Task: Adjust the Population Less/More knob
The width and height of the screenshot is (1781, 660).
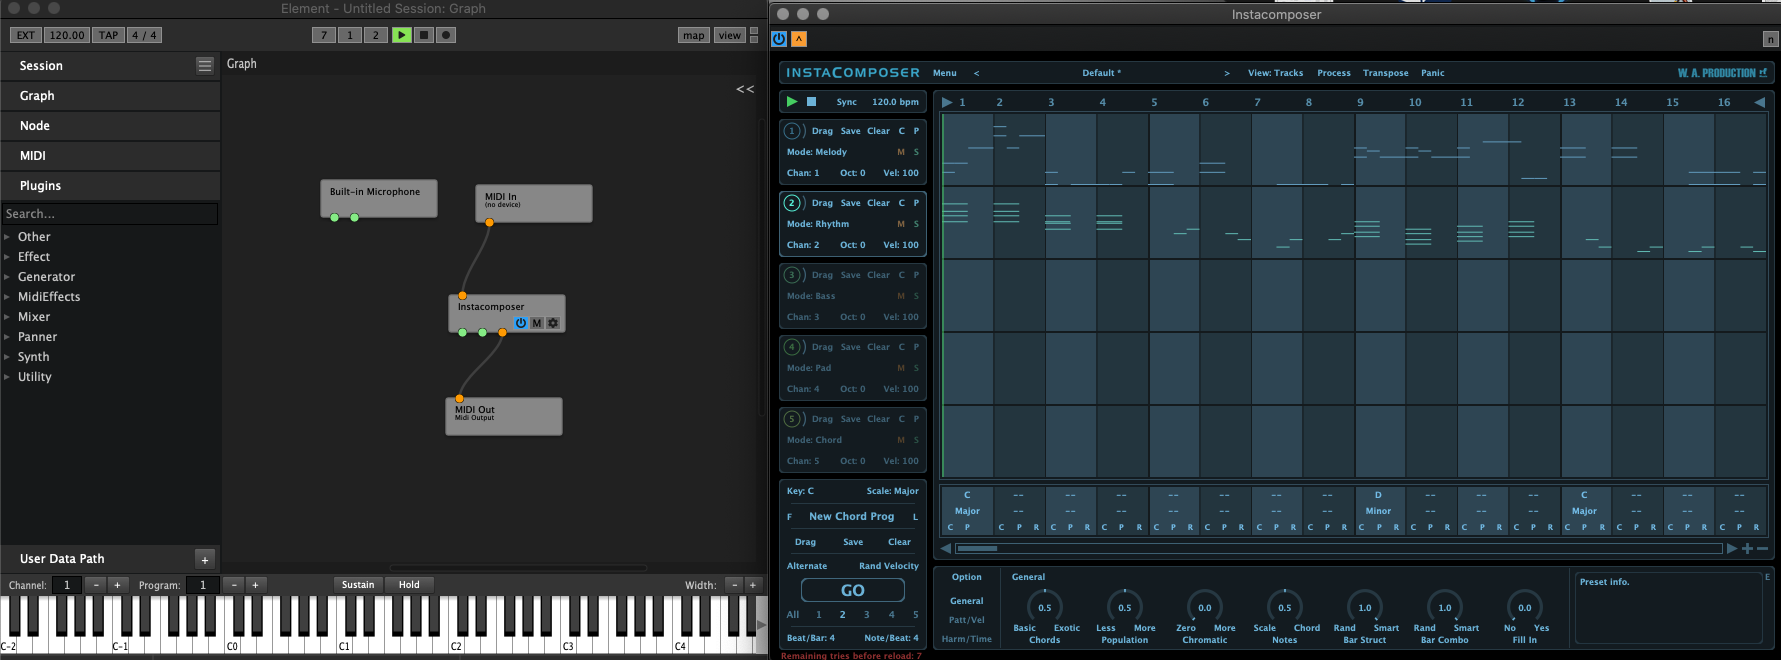Action: pyautogui.click(x=1125, y=607)
